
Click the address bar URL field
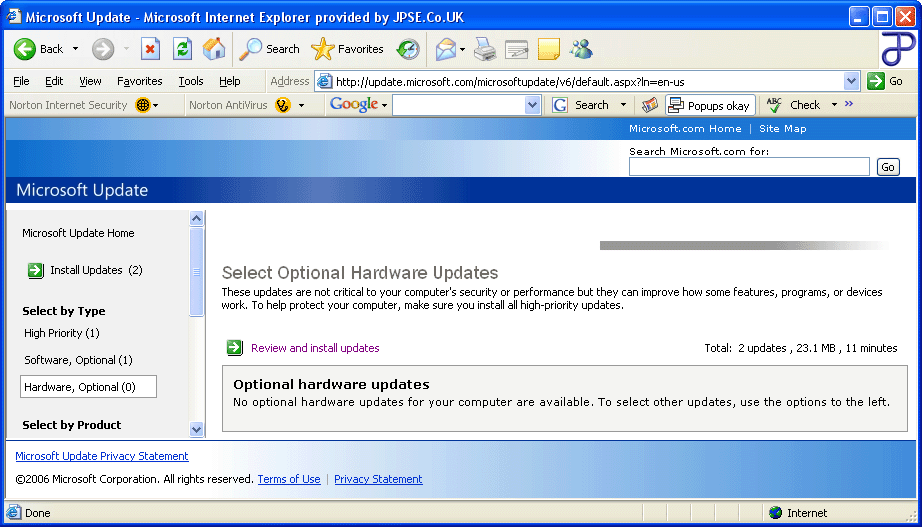point(588,82)
